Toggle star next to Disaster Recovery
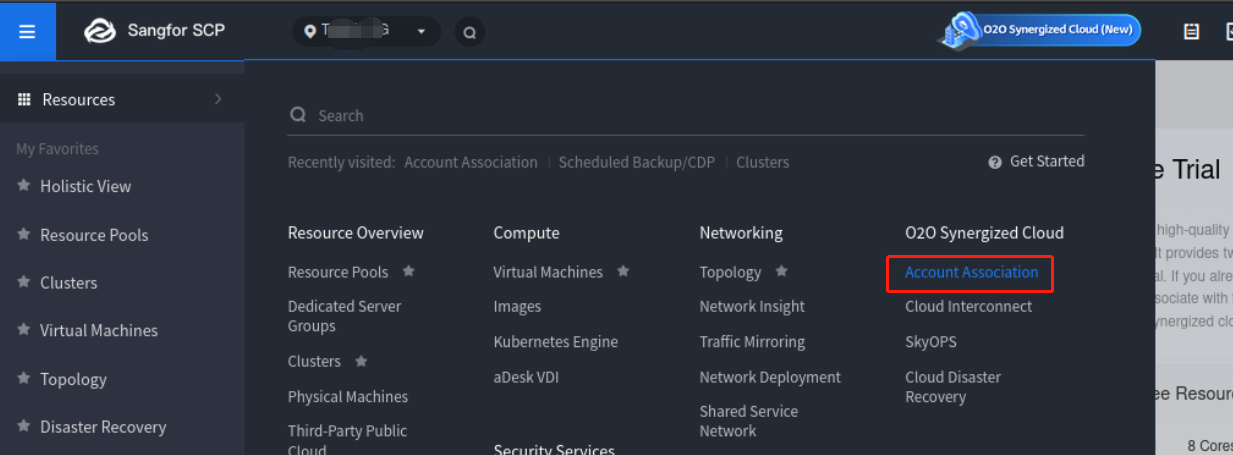Viewport: 1233px width, 455px height. click(x=23, y=426)
